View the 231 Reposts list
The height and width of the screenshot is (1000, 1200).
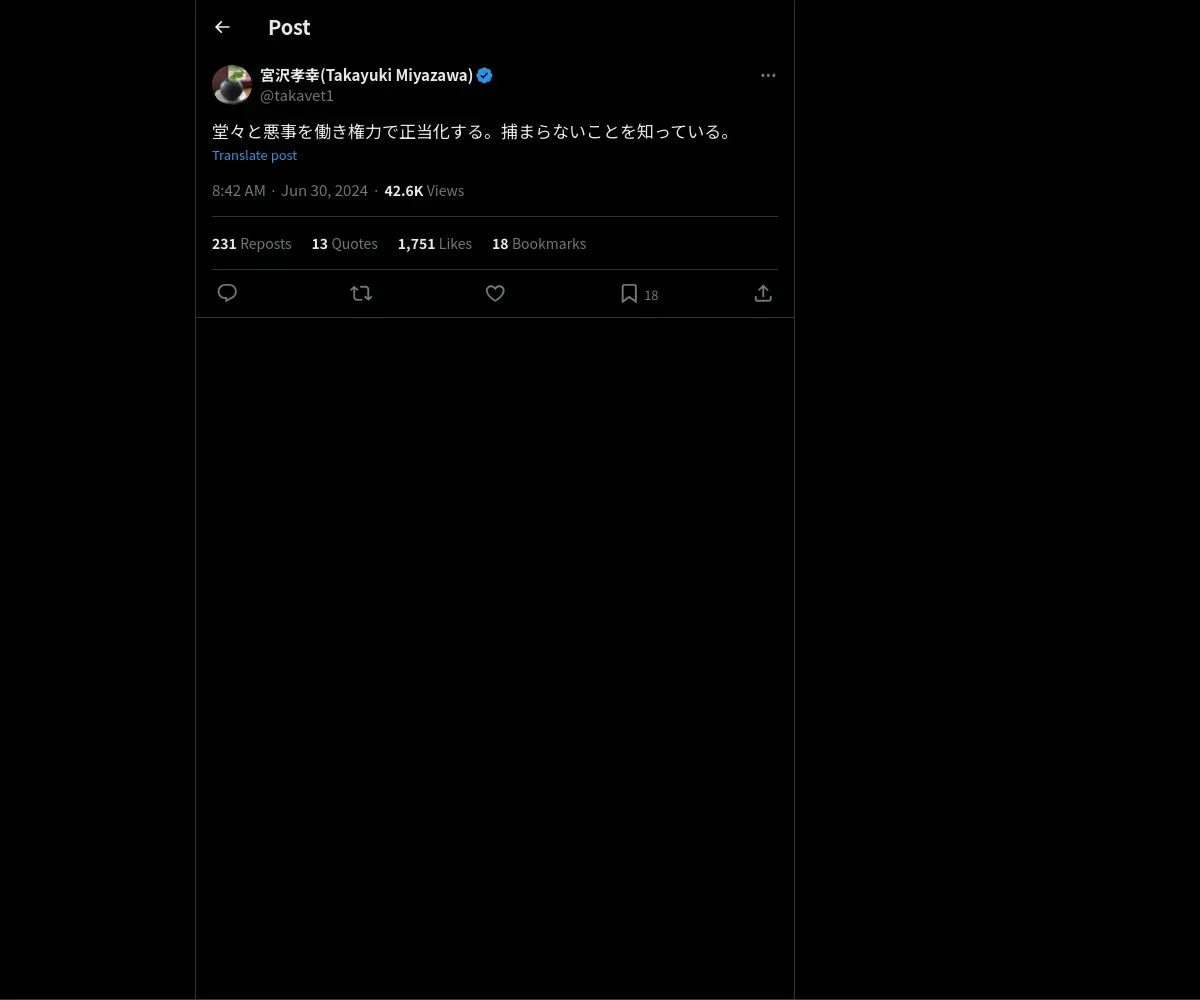pyautogui.click(x=252, y=244)
